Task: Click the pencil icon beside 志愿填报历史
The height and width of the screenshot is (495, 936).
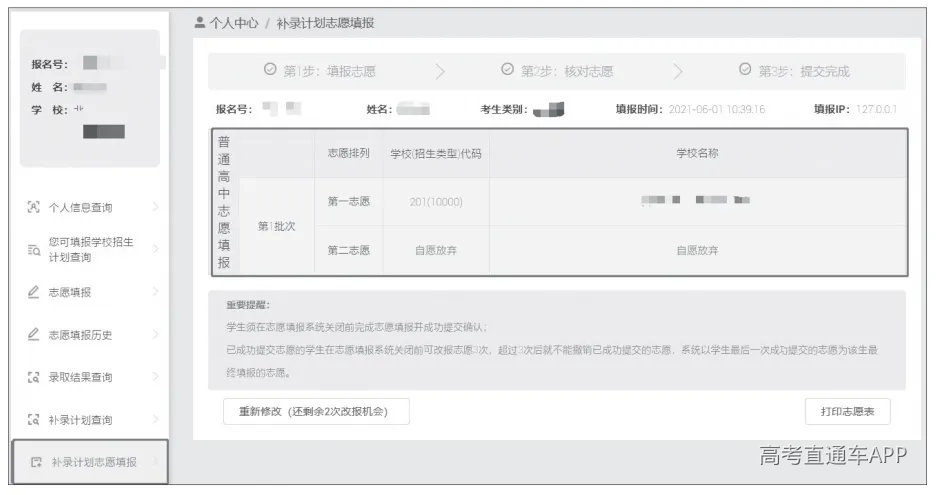Action: pyautogui.click(x=33, y=334)
